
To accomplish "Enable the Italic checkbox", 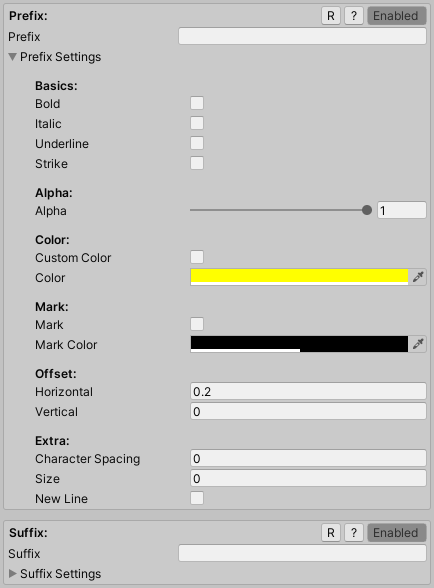I will [x=197, y=123].
